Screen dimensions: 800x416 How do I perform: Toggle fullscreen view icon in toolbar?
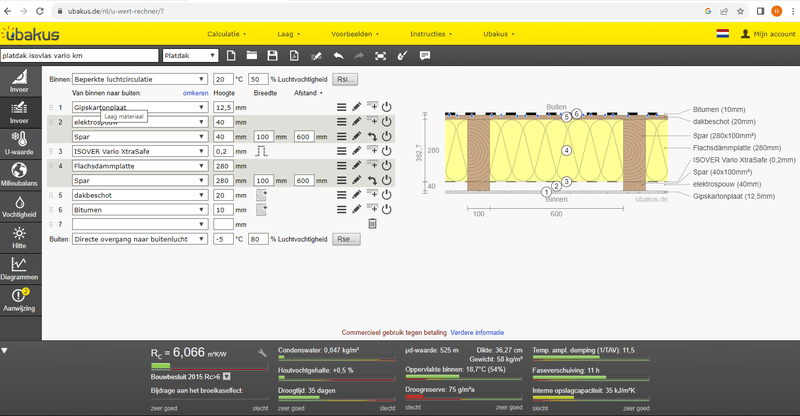tap(381, 56)
